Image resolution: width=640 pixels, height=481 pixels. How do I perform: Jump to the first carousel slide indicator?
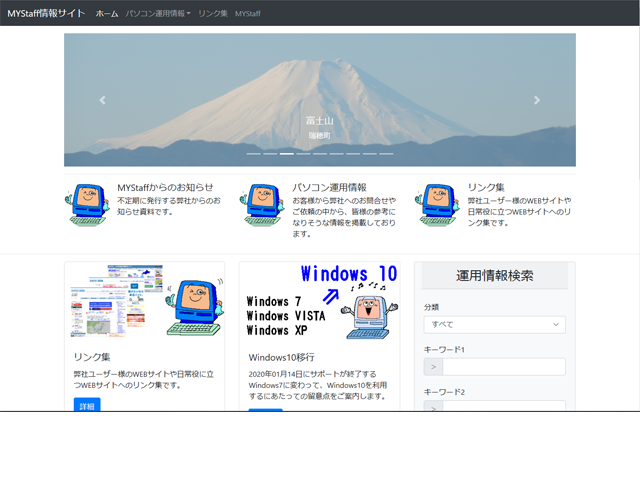point(253,154)
